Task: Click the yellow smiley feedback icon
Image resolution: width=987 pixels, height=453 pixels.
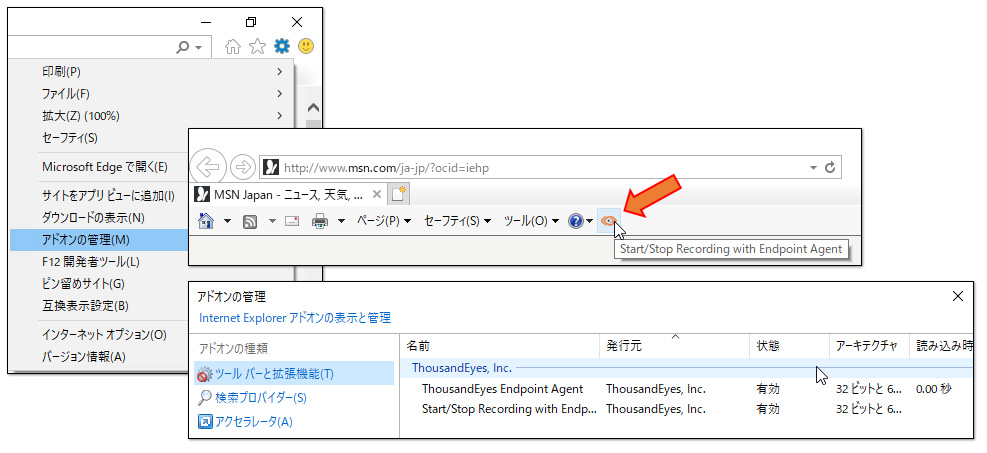Action: (306, 46)
